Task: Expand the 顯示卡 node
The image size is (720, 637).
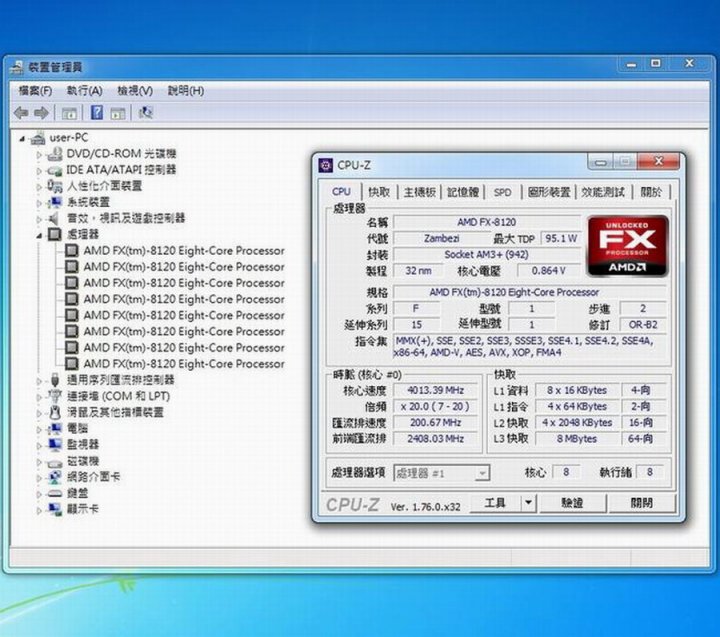Action: click(39, 510)
